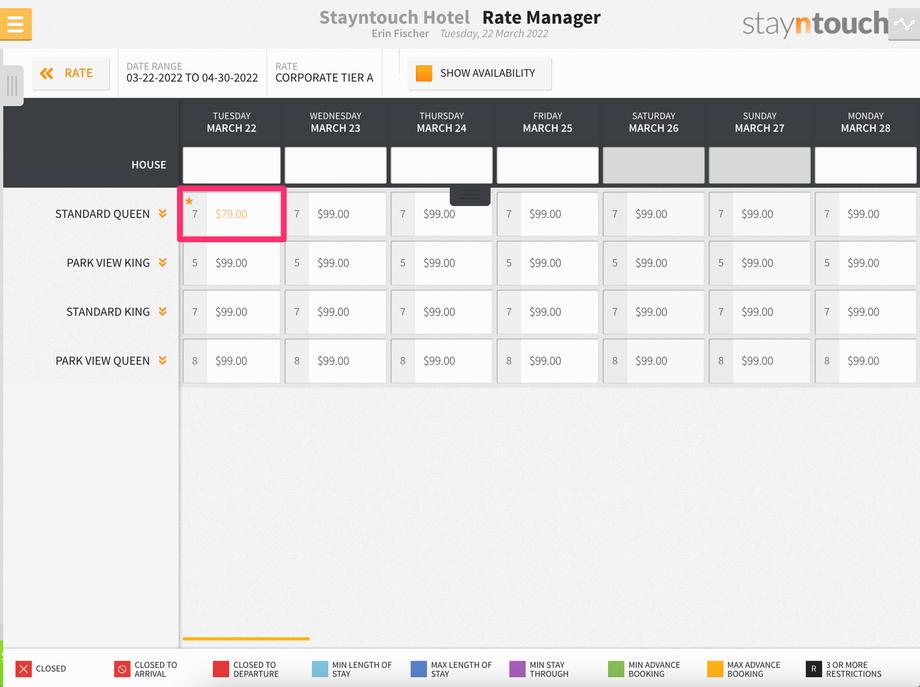Click the Saturday March 26 column header
920x687 pixels.
654,122
